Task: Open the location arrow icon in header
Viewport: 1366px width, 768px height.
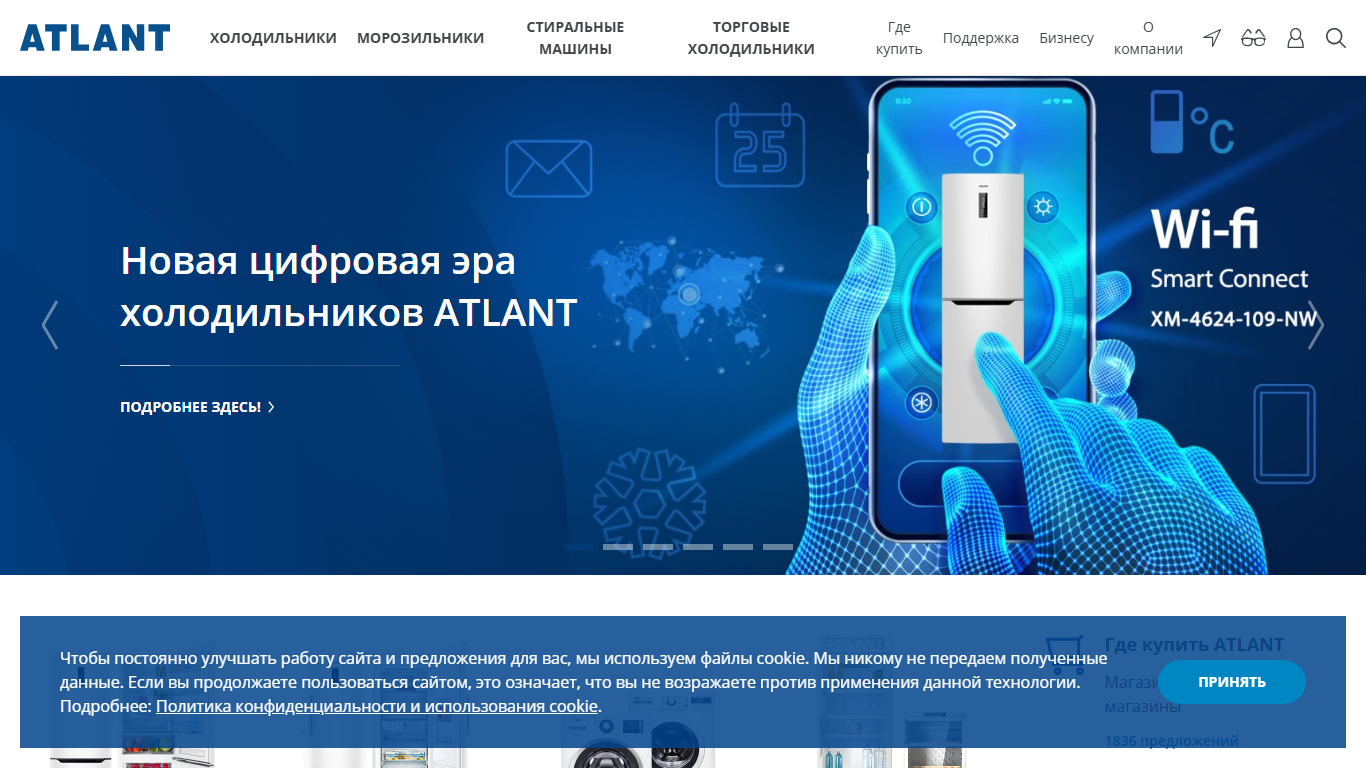Action: click(x=1212, y=38)
